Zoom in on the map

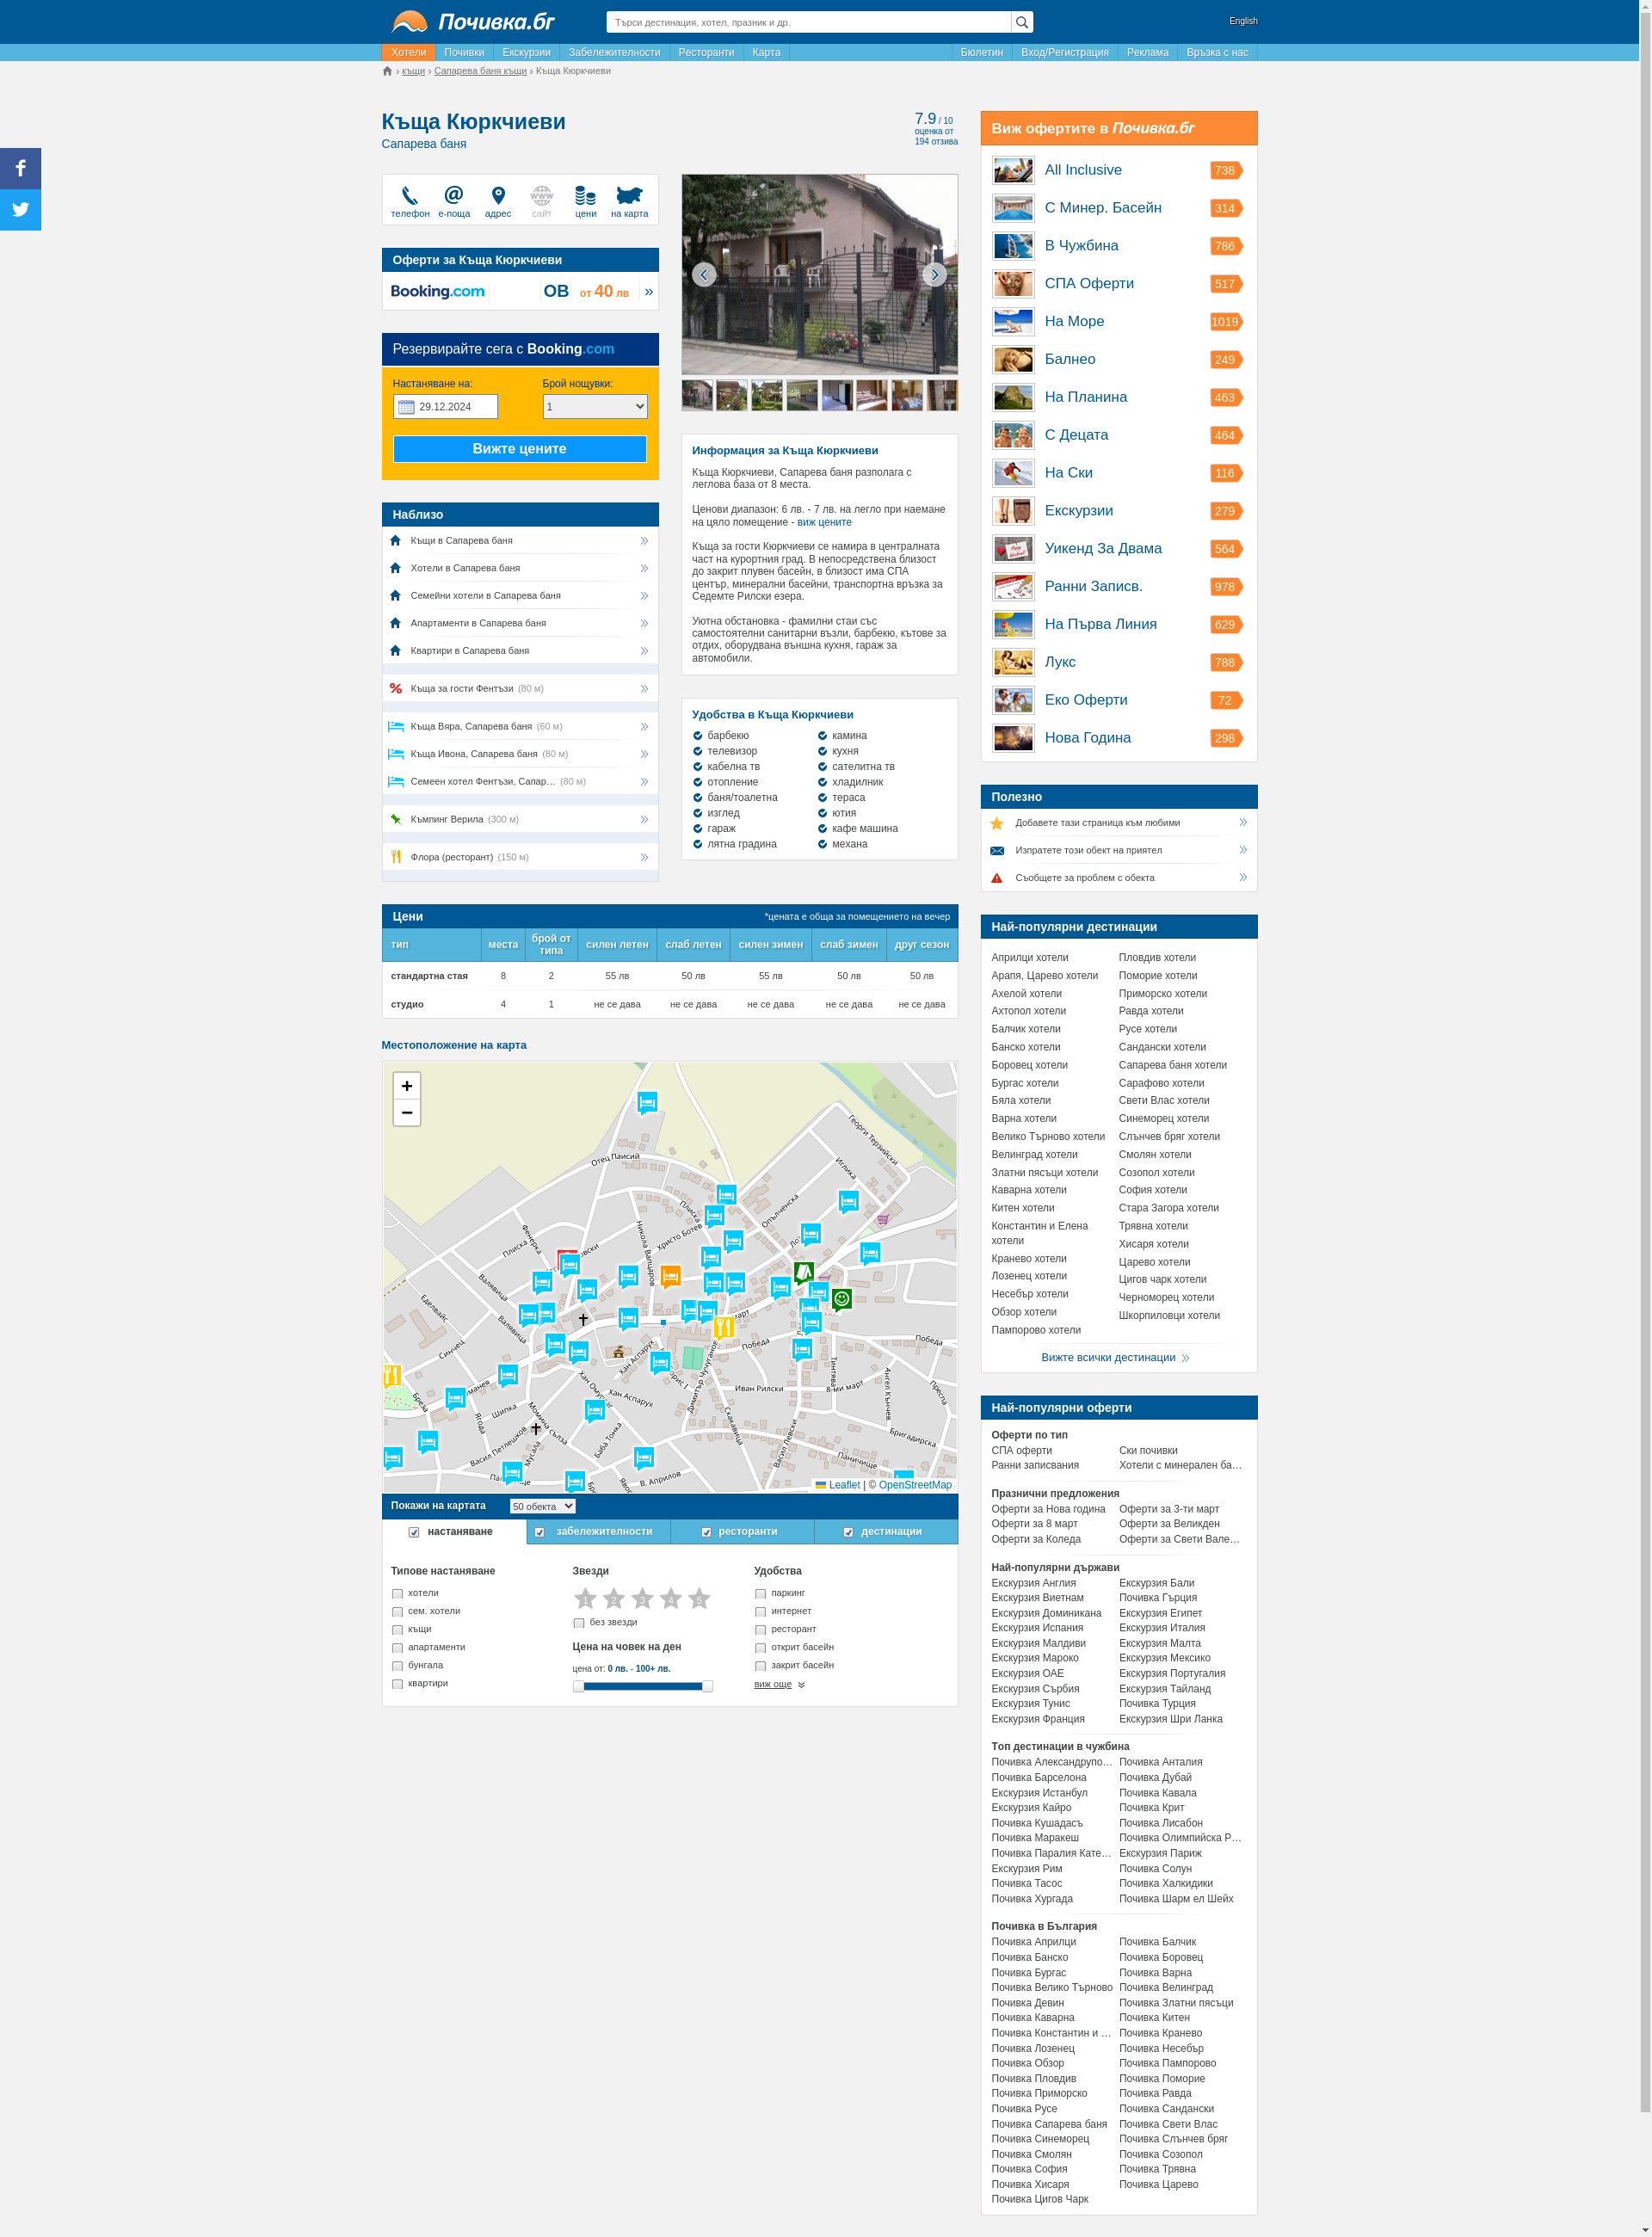[406, 1086]
